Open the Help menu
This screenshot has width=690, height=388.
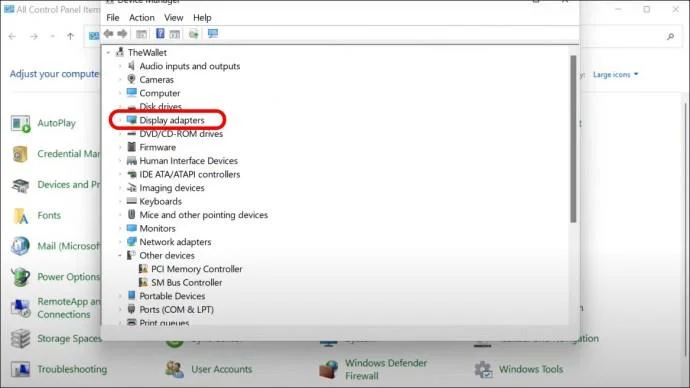202,18
